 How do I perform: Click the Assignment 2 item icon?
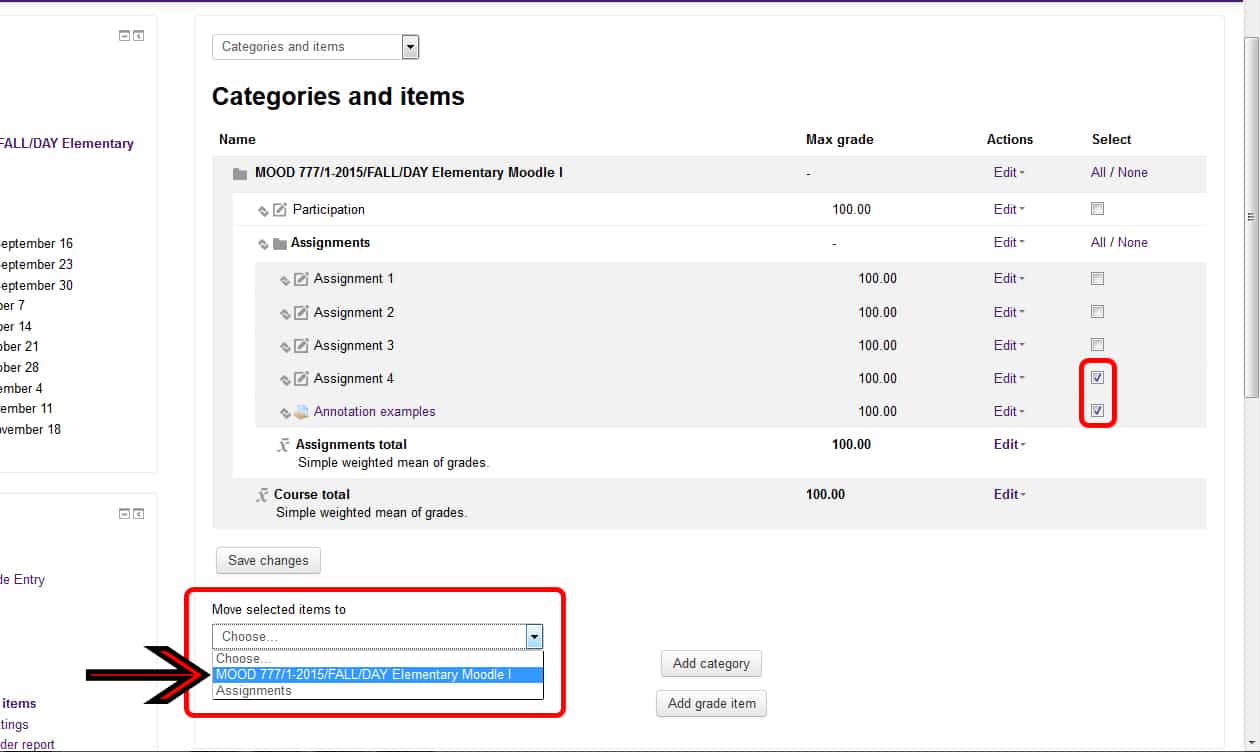301,313
